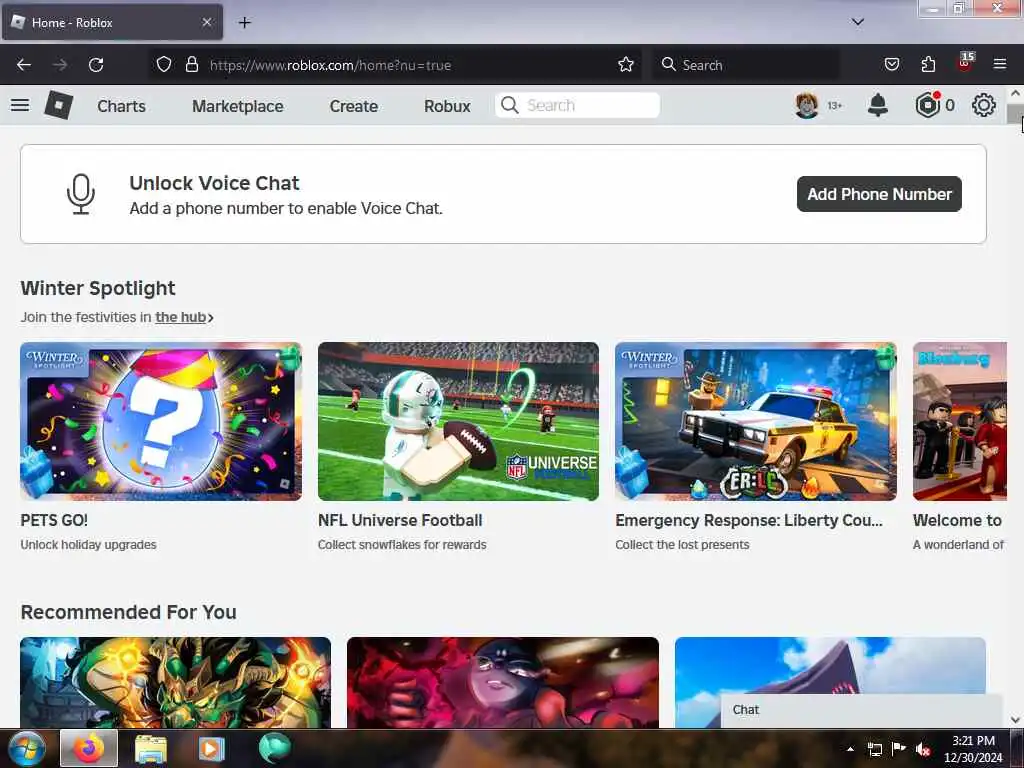The width and height of the screenshot is (1024, 768).
Task: Open the Firefox application menu
Action: click(x=1000, y=65)
